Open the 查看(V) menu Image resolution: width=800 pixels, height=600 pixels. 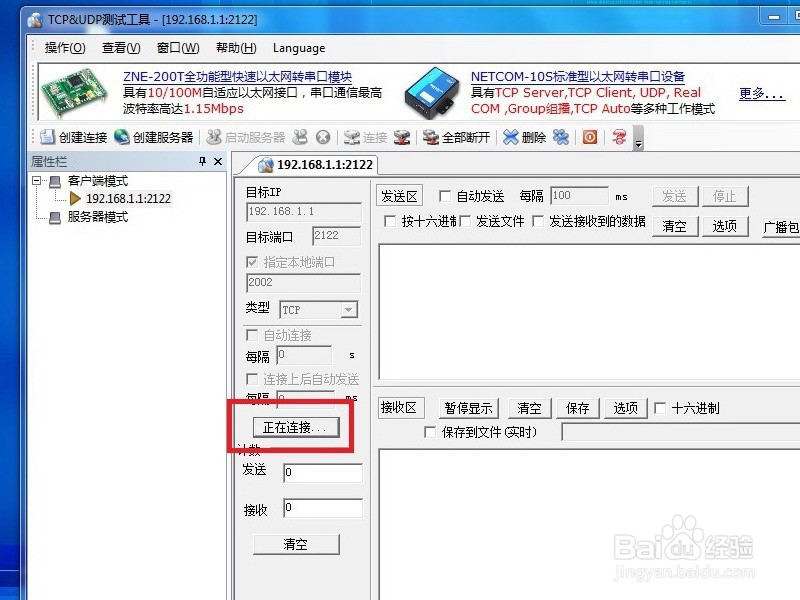click(x=121, y=48)
